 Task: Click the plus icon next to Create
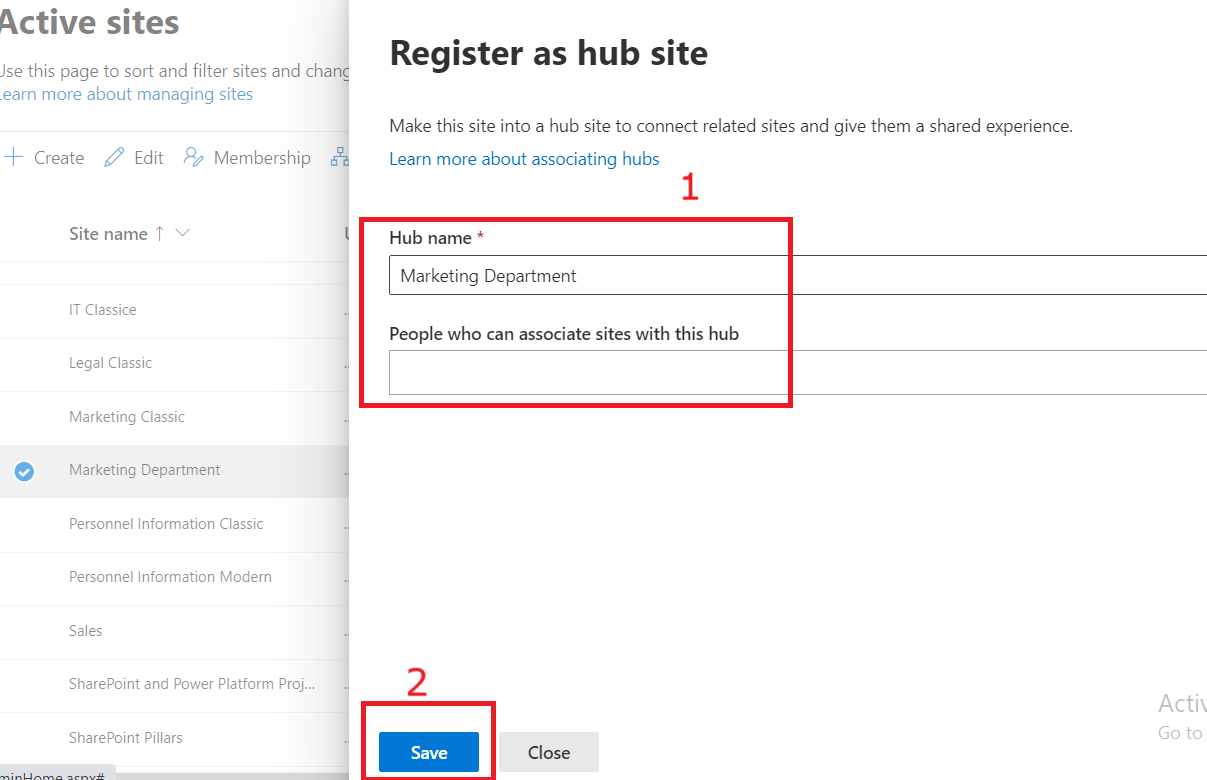(14, 158)
